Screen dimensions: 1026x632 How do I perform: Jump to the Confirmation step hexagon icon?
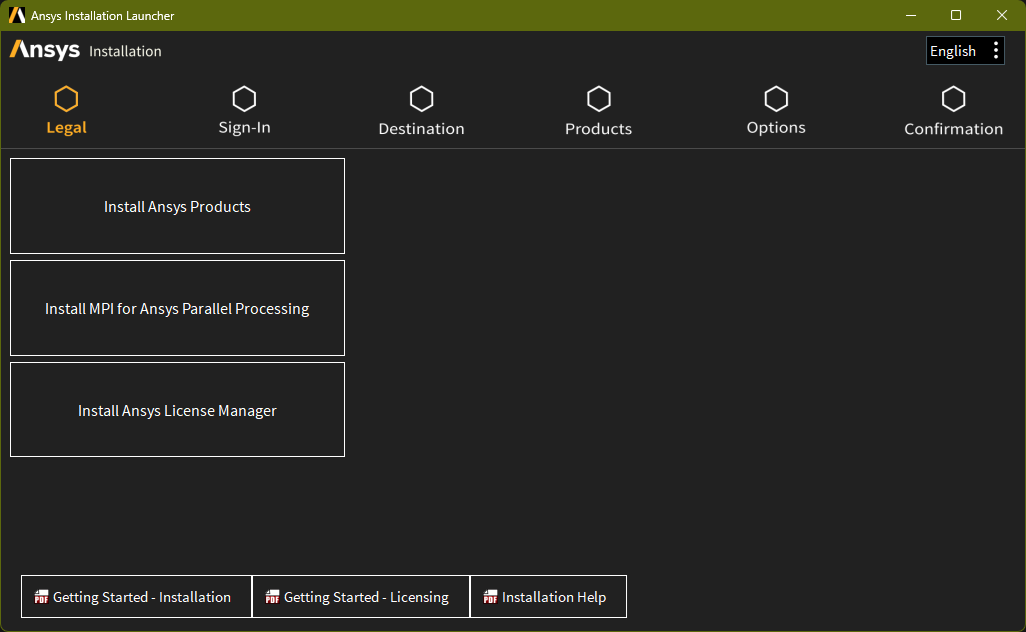point(953,99)
